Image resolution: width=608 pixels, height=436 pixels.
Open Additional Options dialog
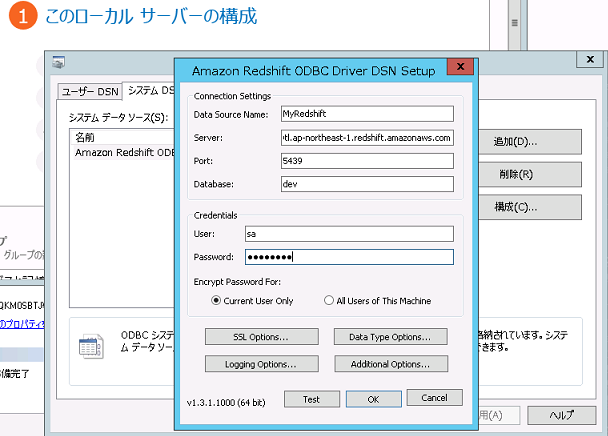click(391, 364)
